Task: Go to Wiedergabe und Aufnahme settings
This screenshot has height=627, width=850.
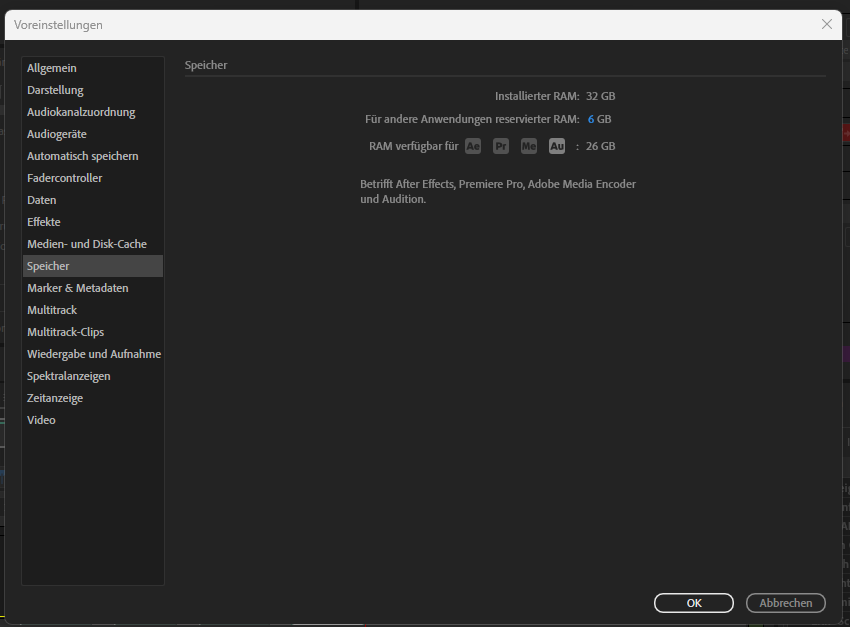Action: 93,353
